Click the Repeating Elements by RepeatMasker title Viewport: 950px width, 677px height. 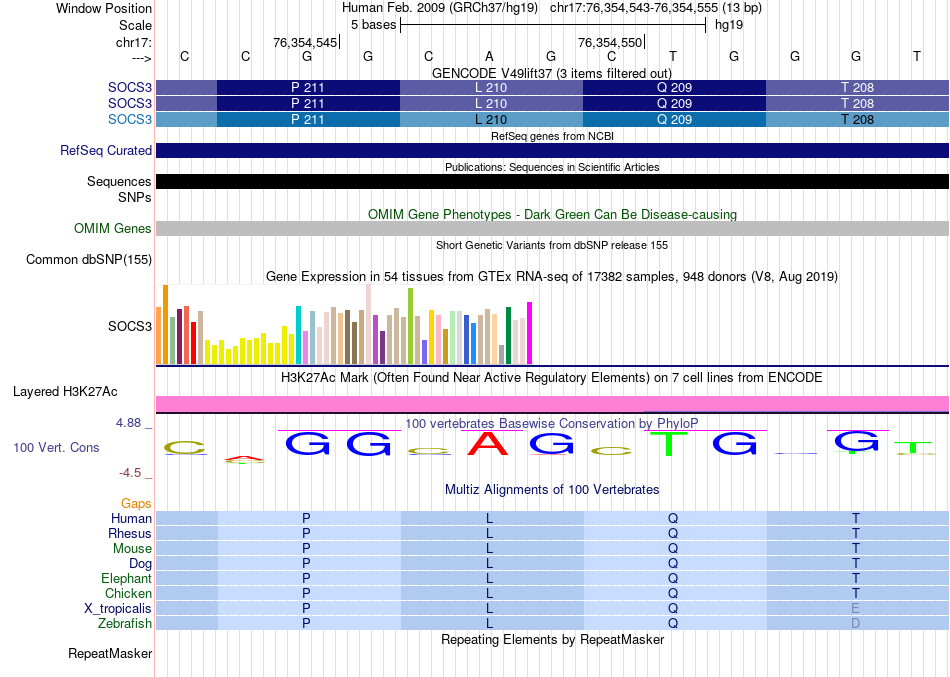[x=552, y=639]
